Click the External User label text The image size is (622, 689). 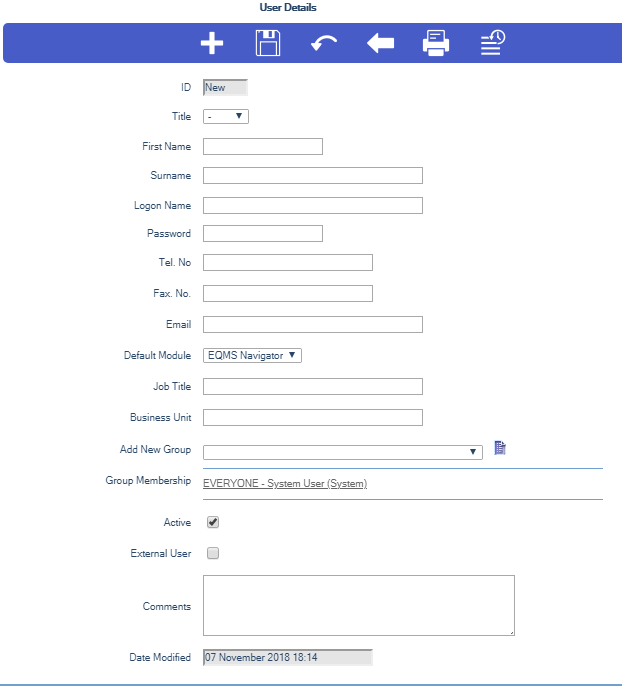[x=161, y=553]
